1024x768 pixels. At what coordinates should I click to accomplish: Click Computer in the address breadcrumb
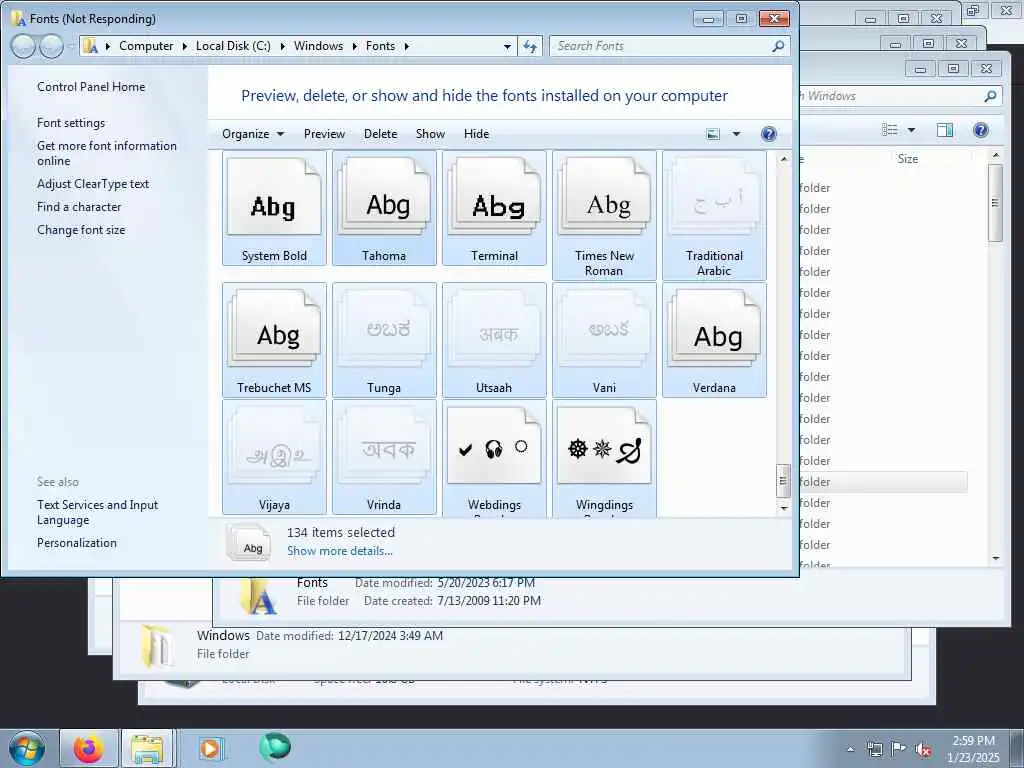pyautogui.click(x=146, y=46)
